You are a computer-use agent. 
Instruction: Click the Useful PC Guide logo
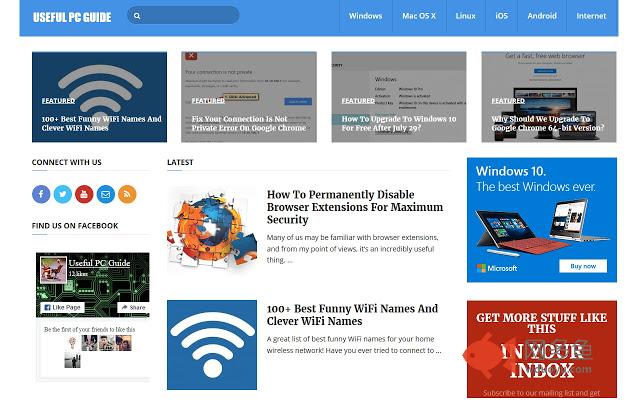point(72,17)
